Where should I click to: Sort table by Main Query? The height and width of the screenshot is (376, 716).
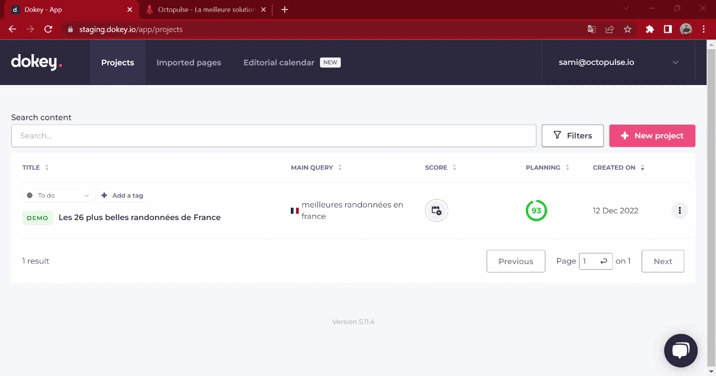pyautogui.click(x=316, y=168)
